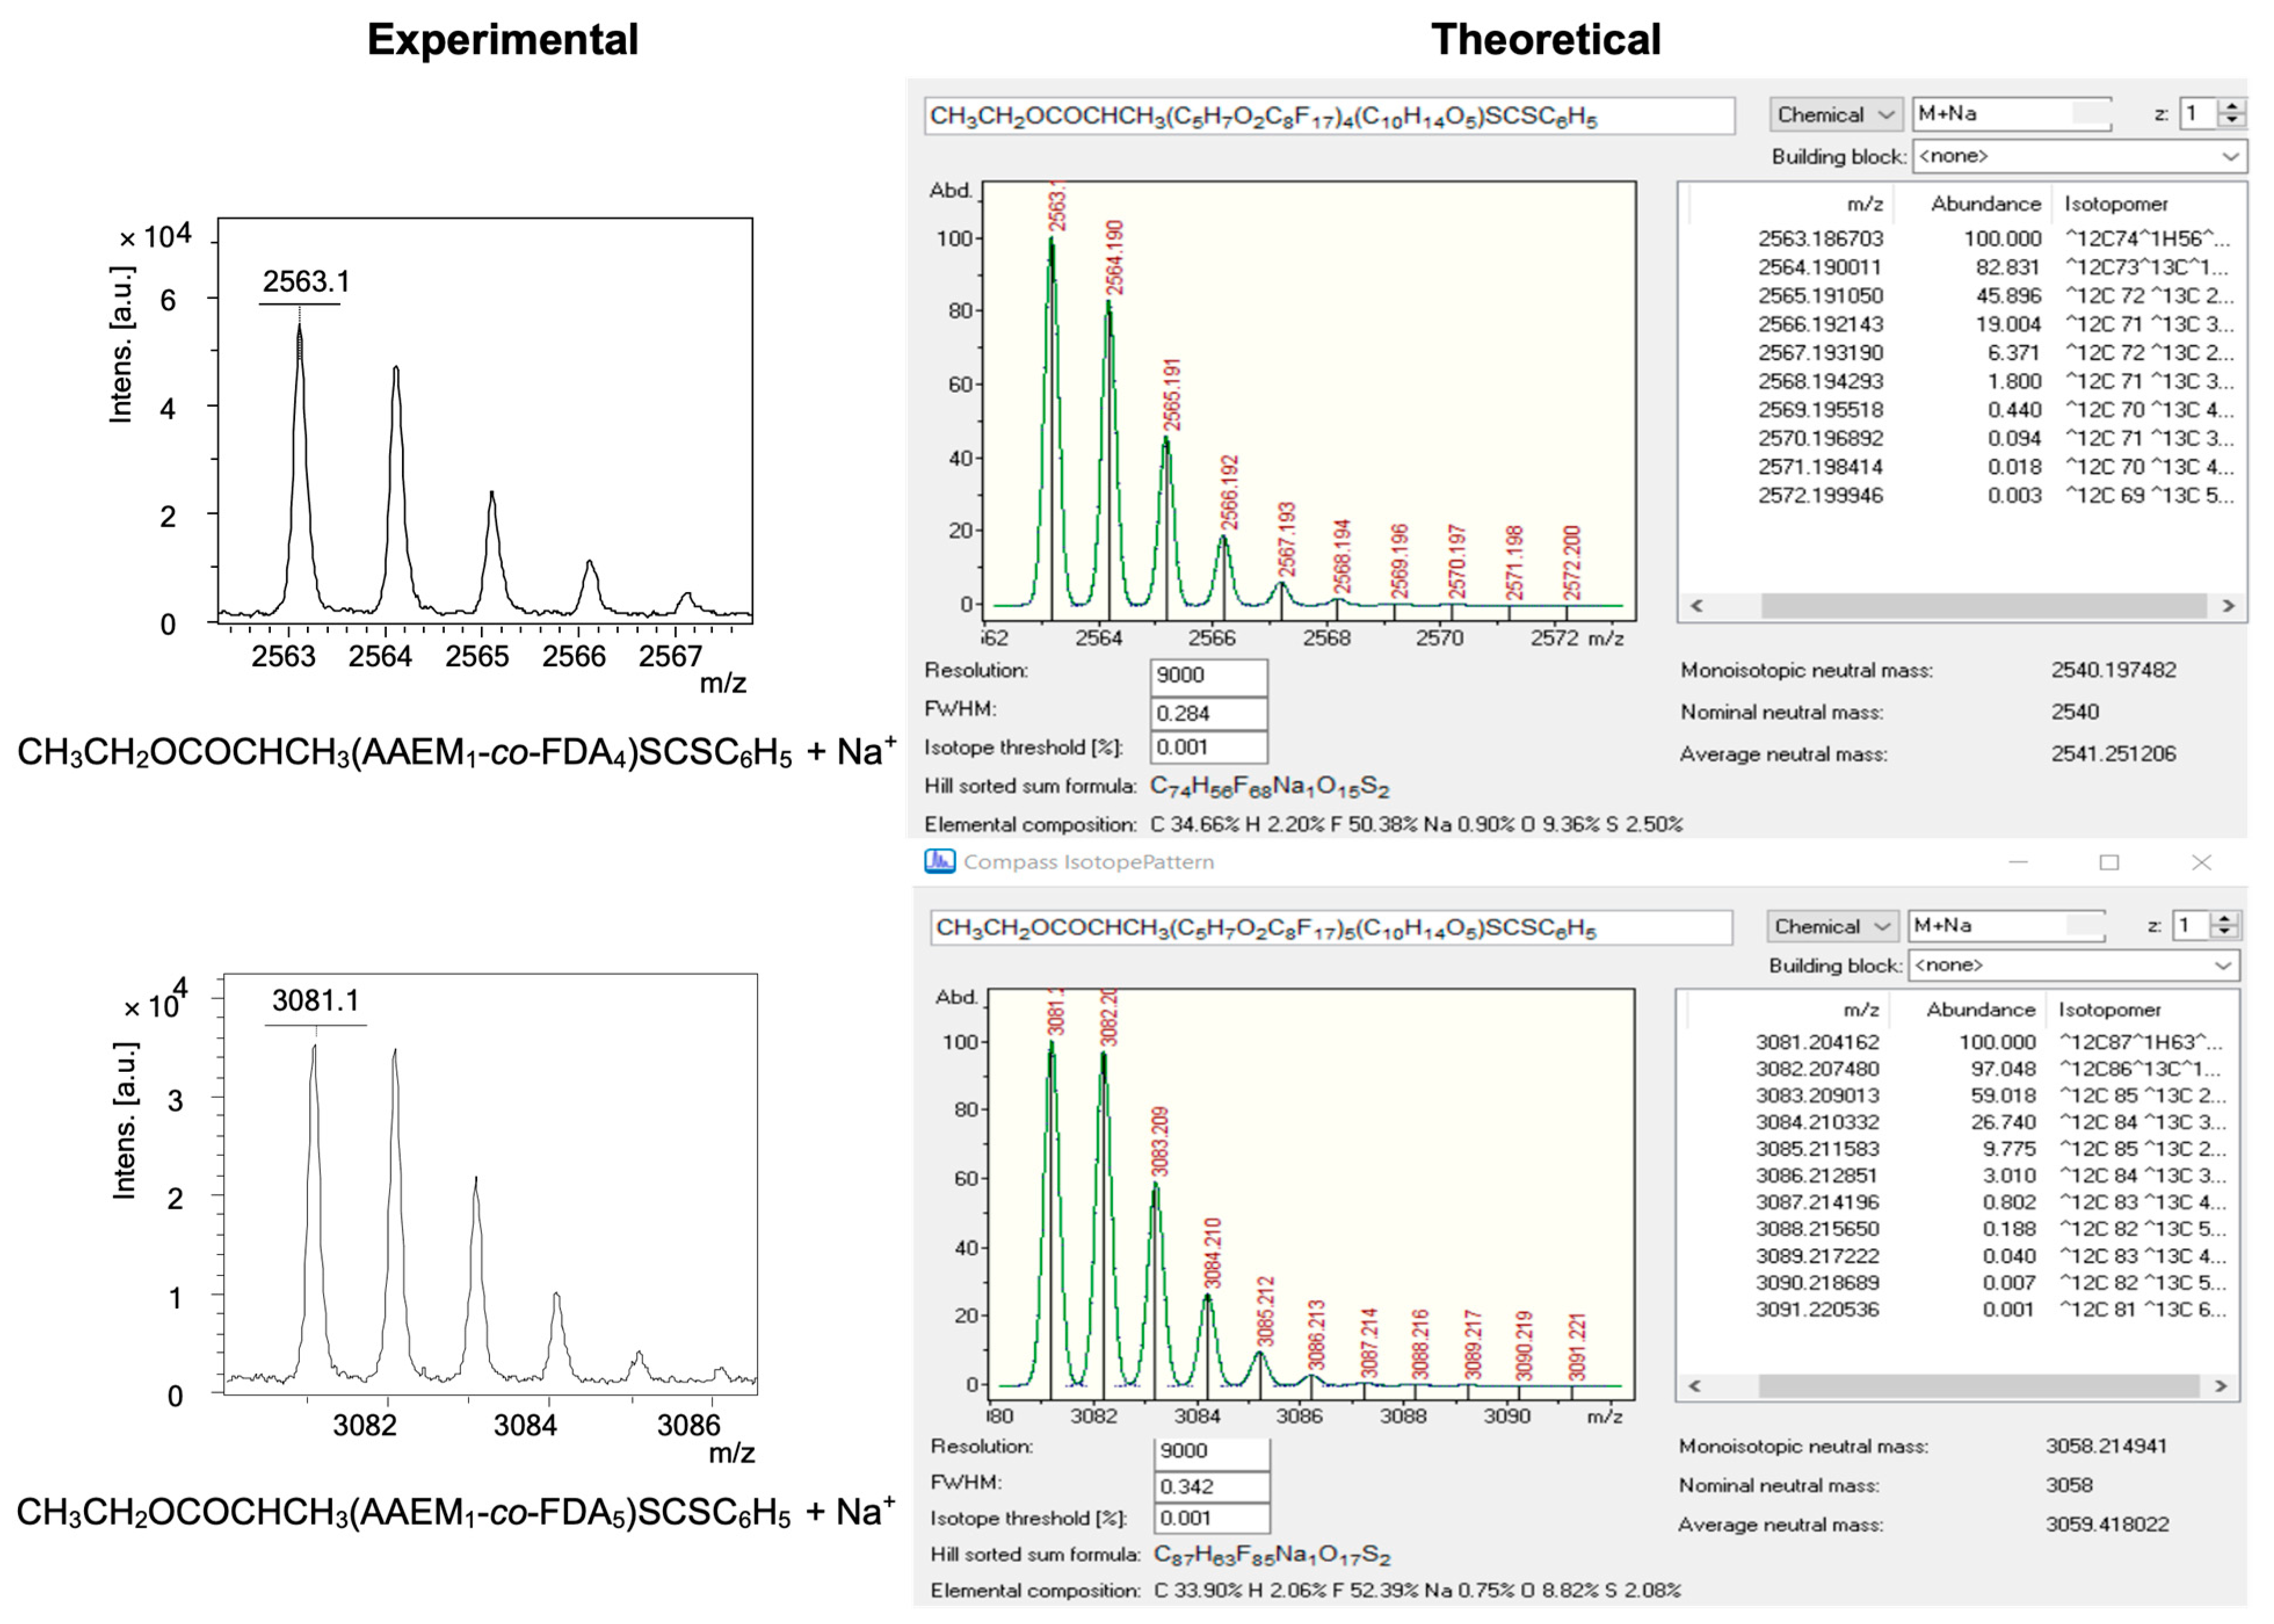2274x1624 pixels.
Task: Select row 3083.209013 in lower table
Action: [1817, 1095]
